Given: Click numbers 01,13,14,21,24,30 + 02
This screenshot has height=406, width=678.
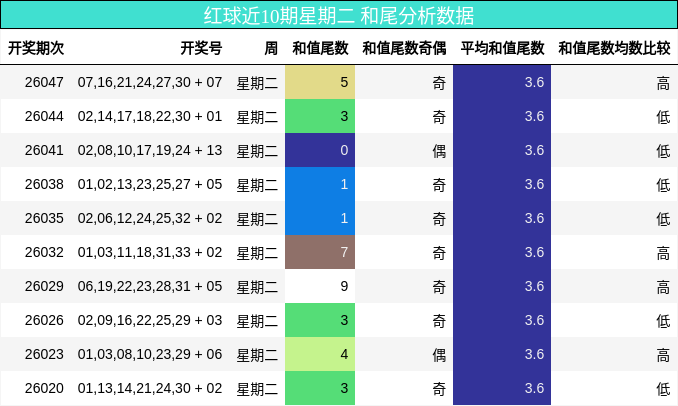Looking at the screenshot, I should [150, 388].
